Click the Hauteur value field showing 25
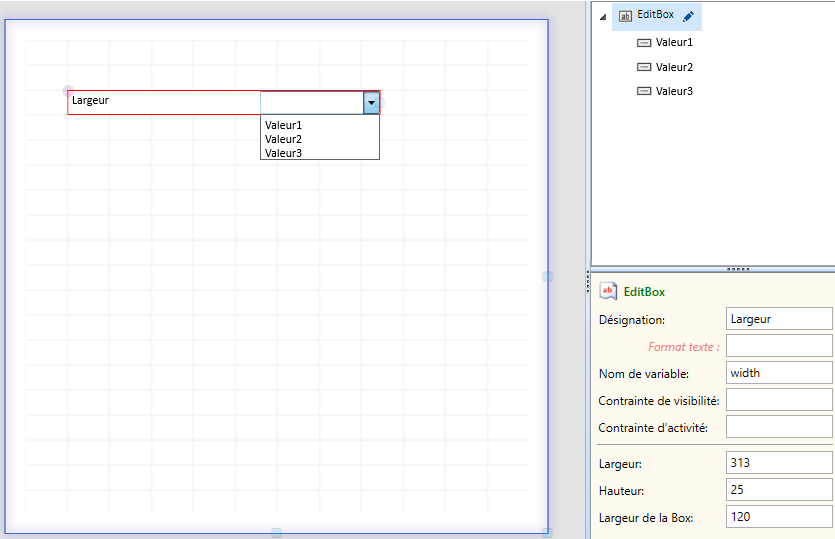 coord(779,490)
